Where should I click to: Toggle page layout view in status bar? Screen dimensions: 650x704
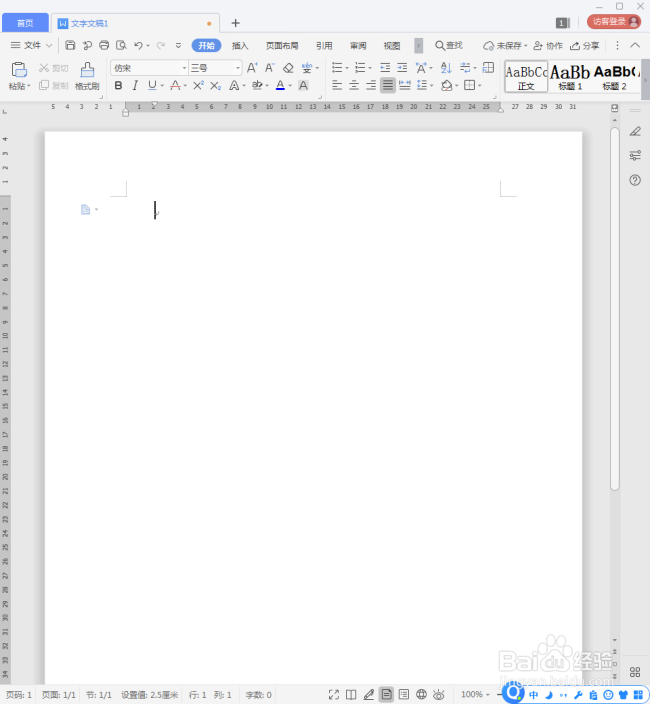(x=386, y=695)
